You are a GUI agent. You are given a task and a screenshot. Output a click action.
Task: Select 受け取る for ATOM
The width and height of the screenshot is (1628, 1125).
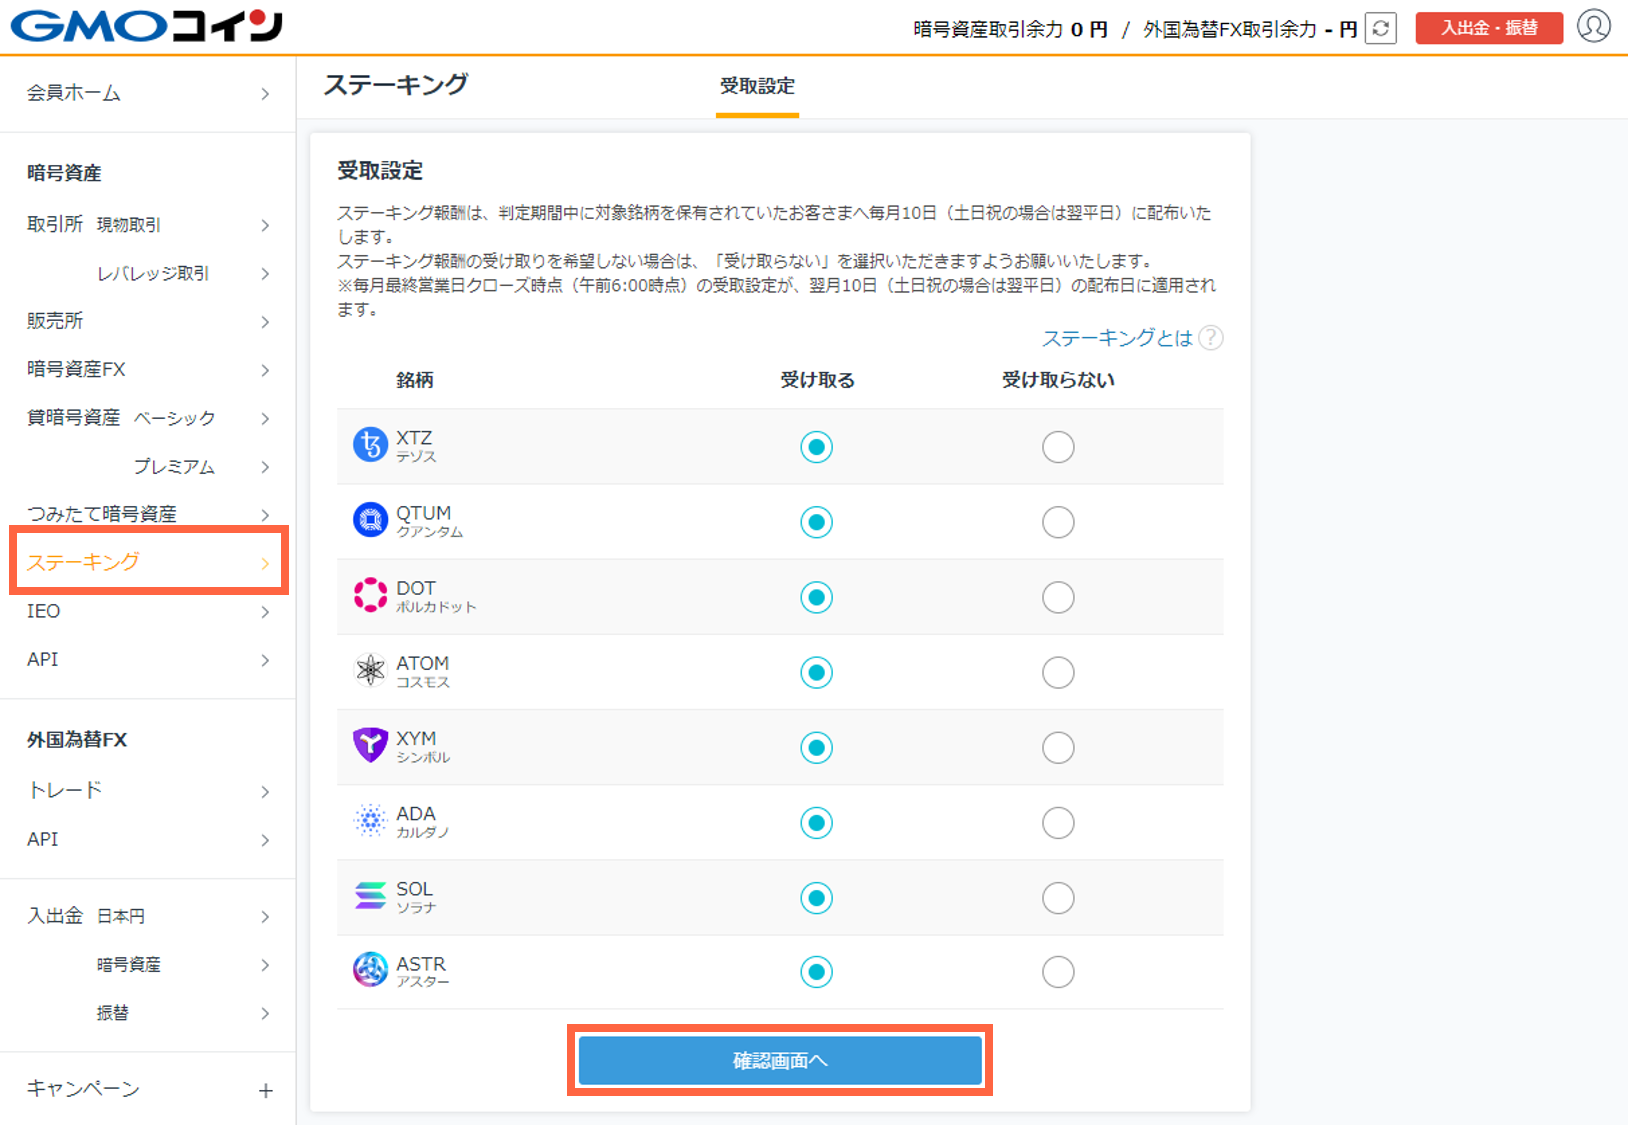click(816, 672)
